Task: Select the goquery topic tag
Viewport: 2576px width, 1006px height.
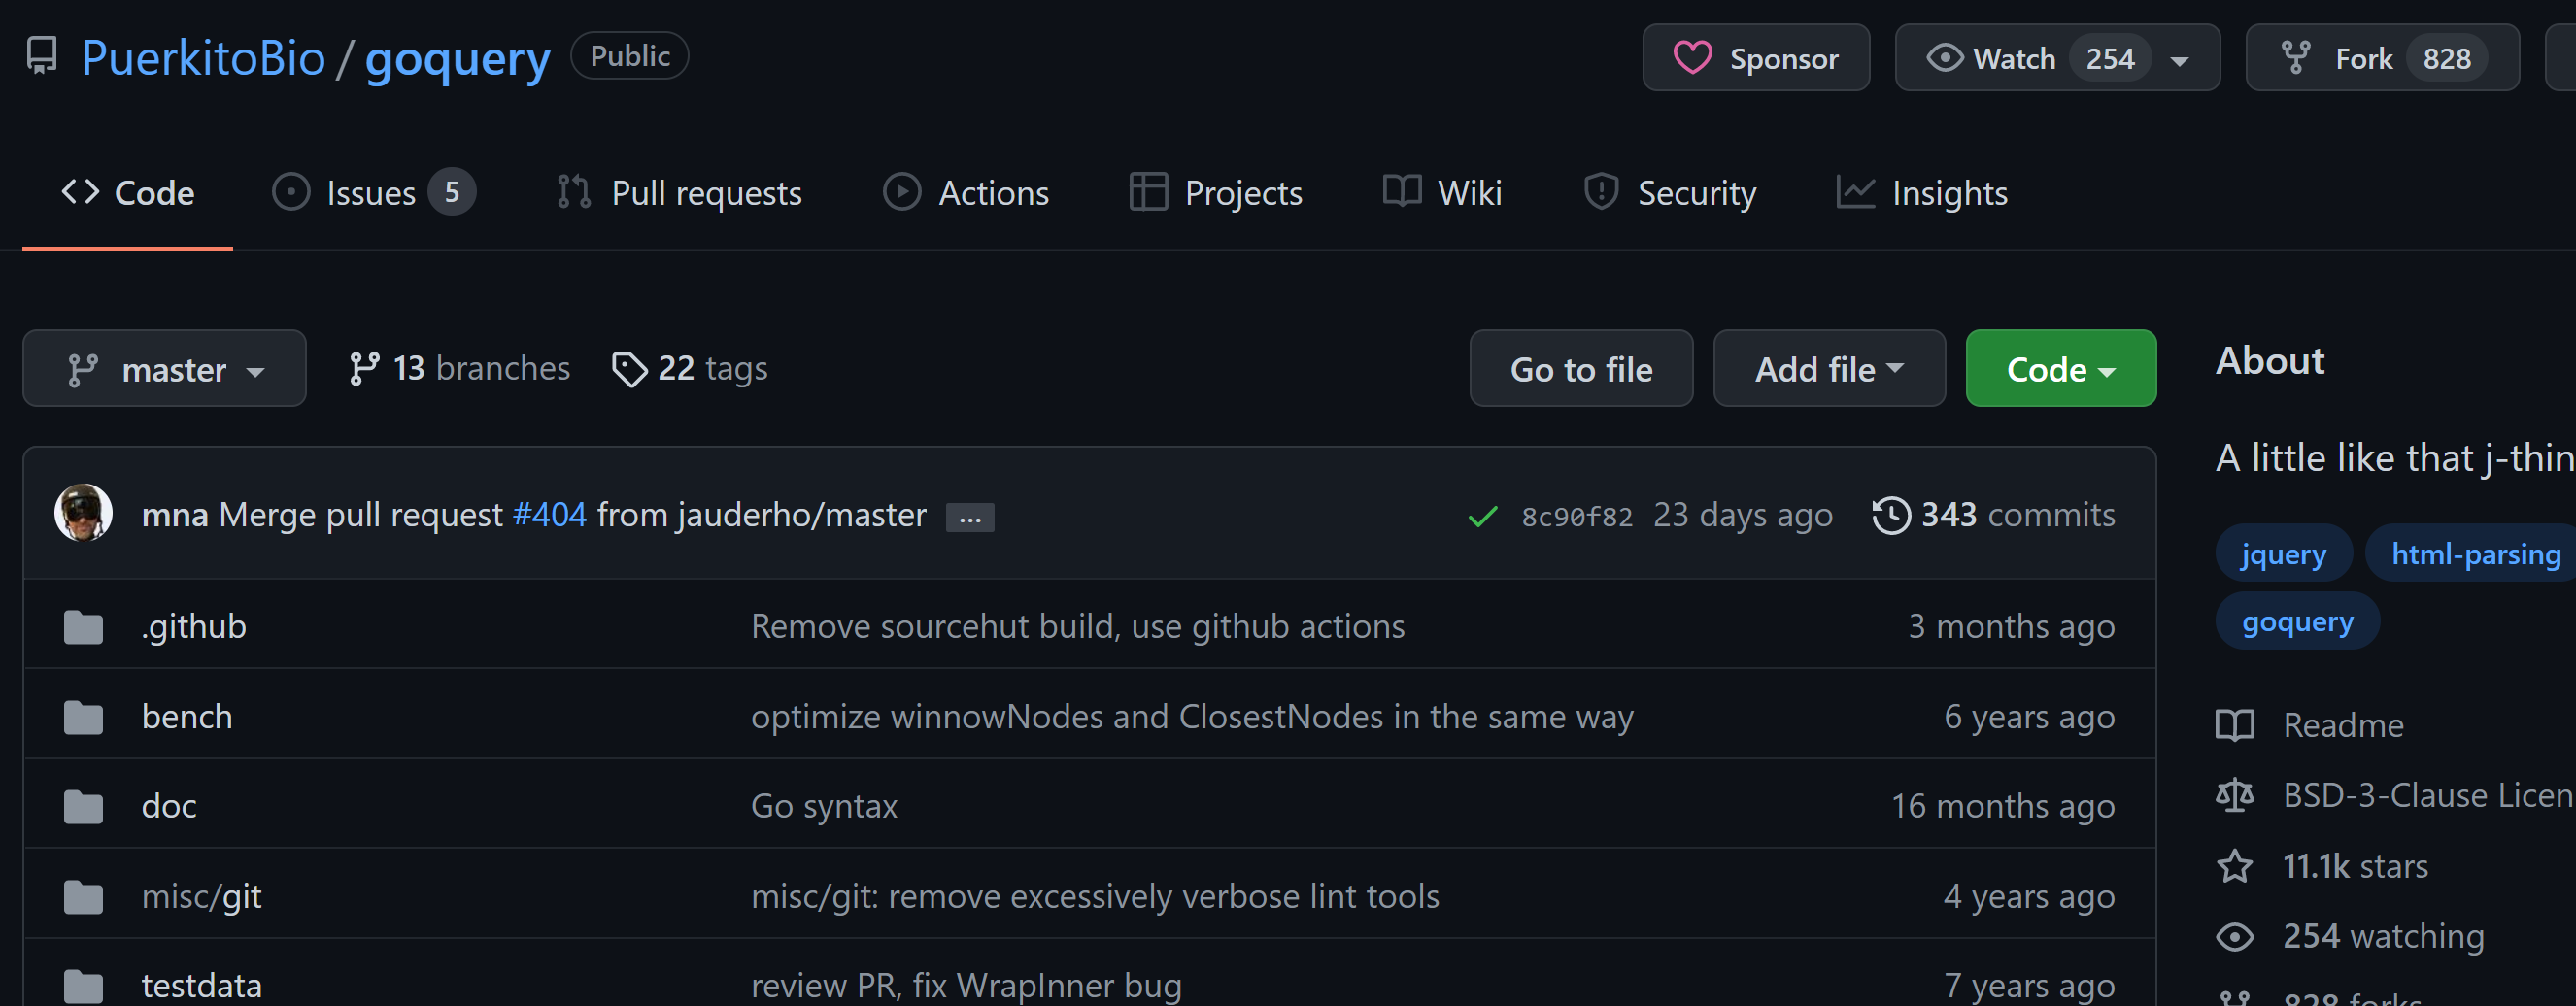Action: tap(2297, 621)
